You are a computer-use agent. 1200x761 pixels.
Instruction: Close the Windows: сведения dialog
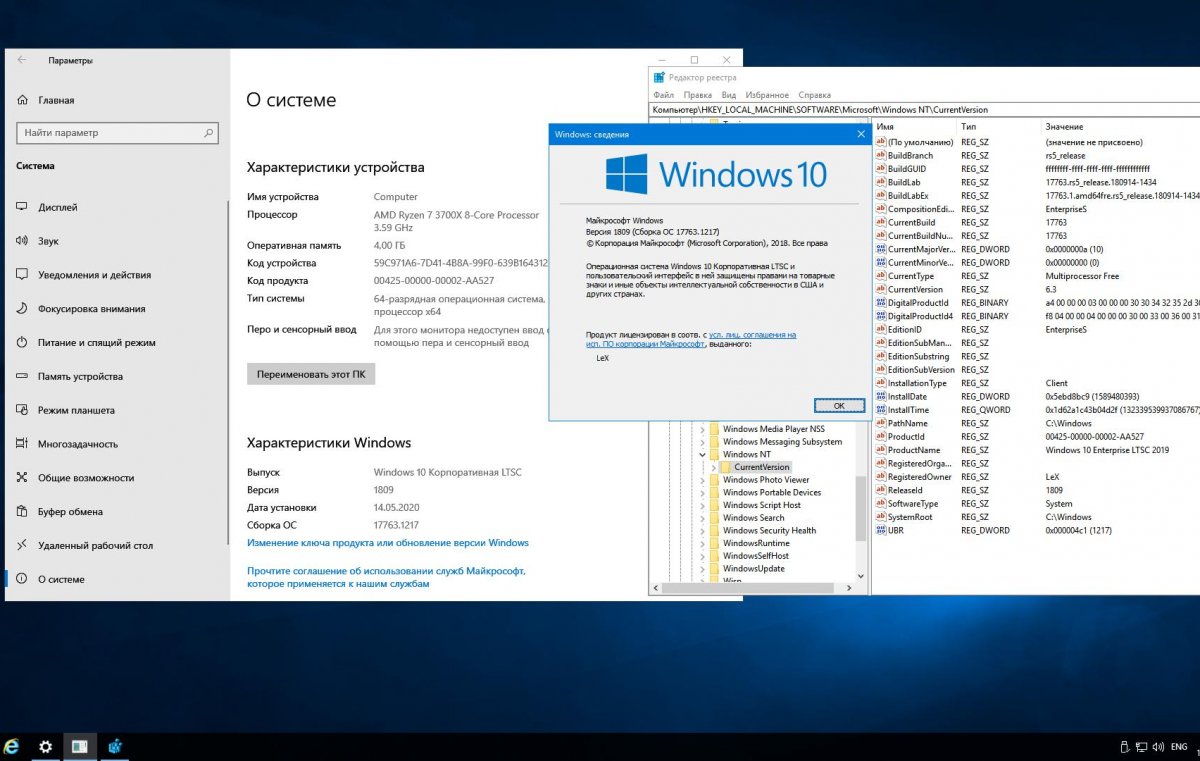[860, 134]
